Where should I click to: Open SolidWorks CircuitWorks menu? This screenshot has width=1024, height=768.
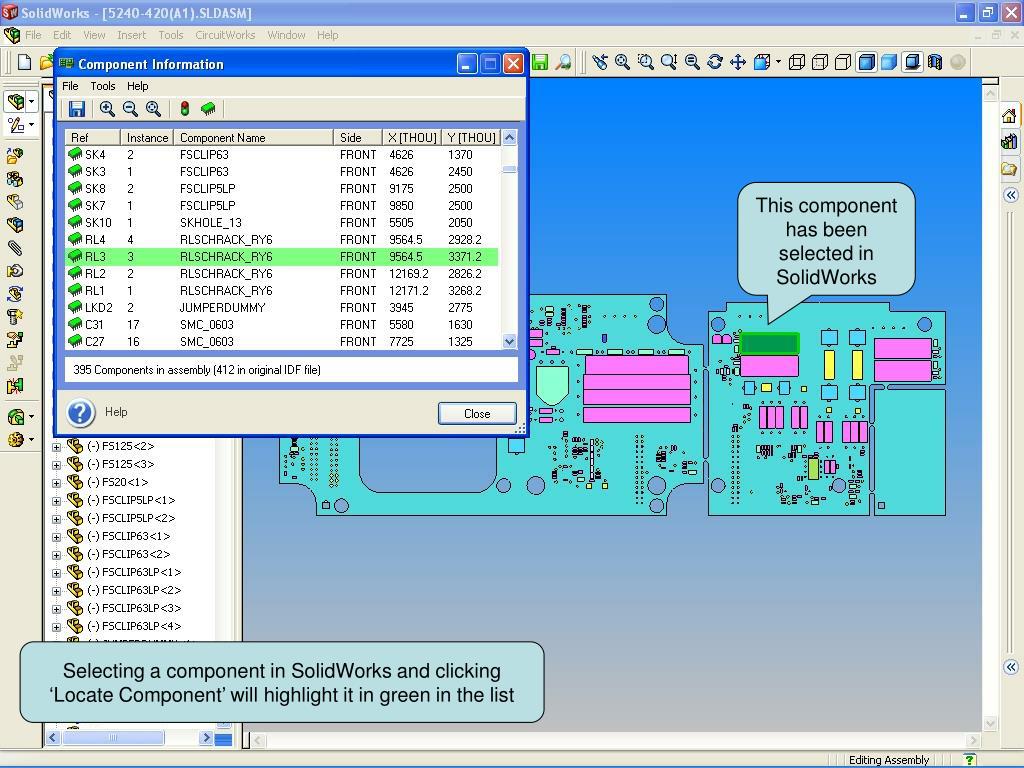225,35
